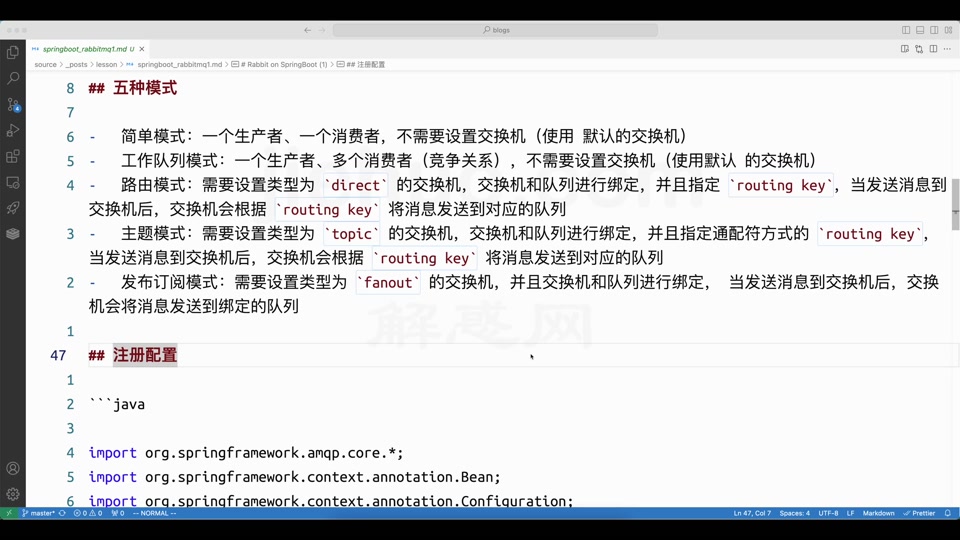Toggle the Secondary Side Bar layout button
This screenshot has width=960, height=540.
tap(934, 30)
